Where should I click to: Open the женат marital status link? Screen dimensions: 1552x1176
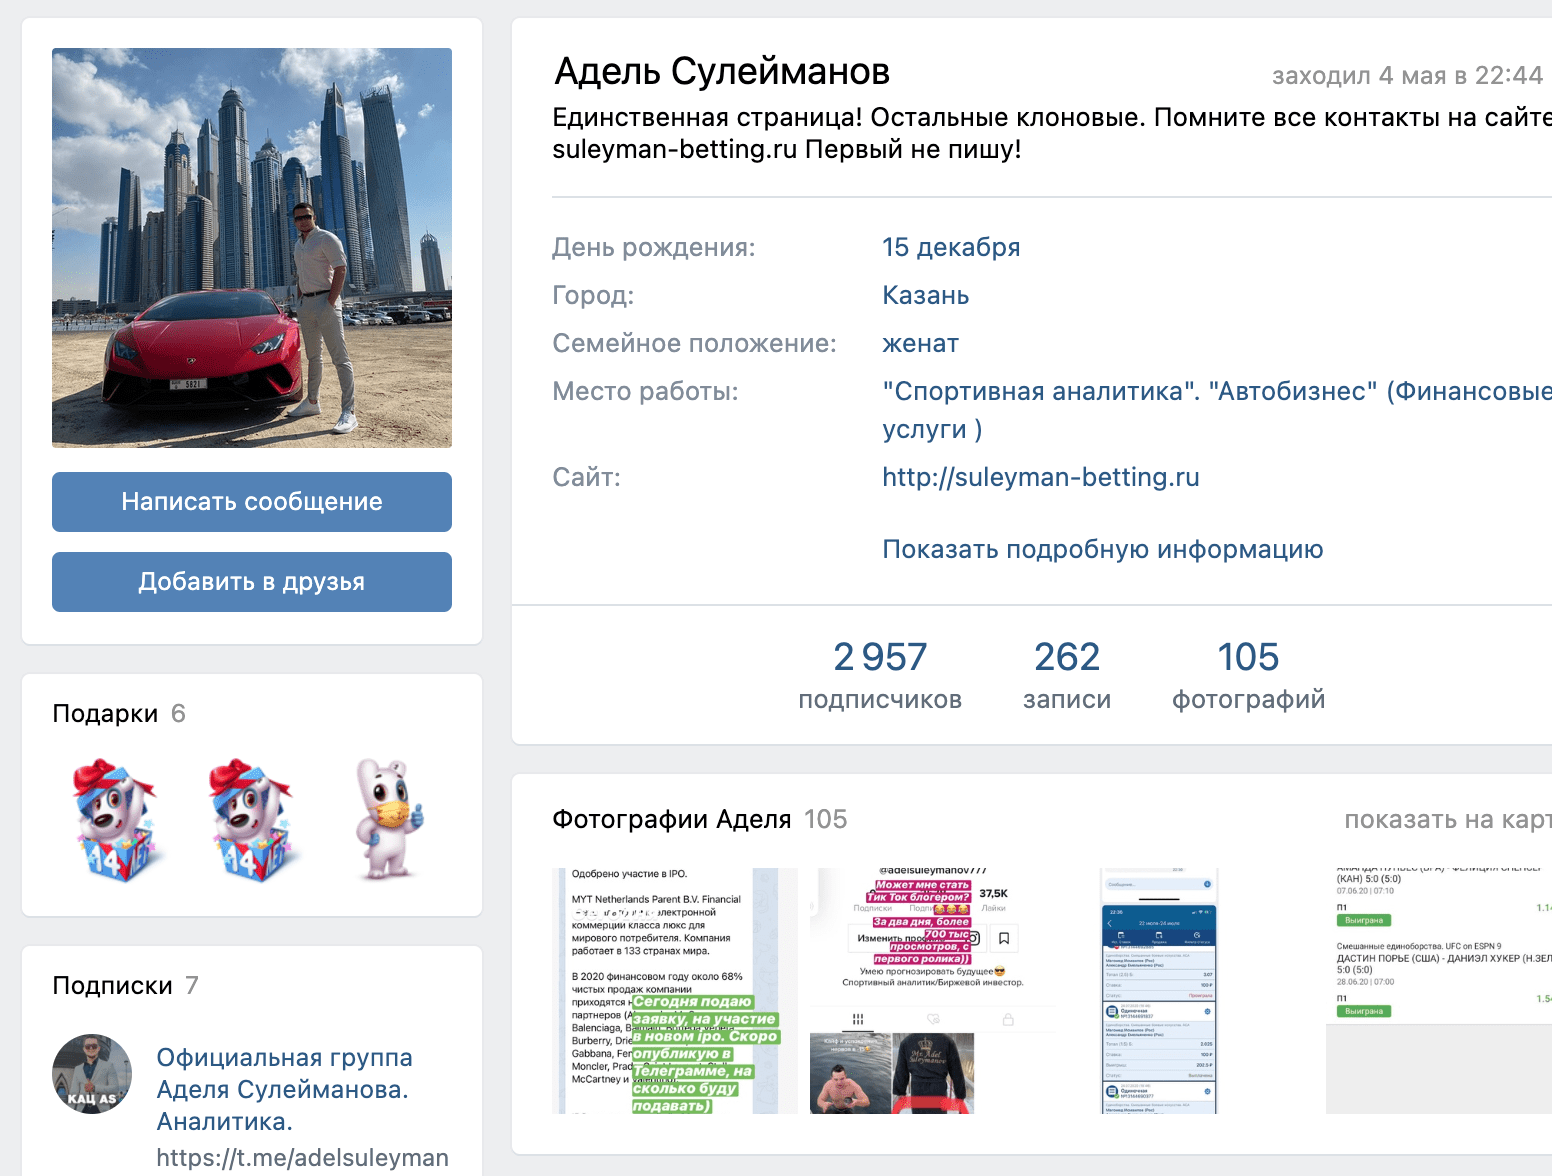(x=920, y=343)
